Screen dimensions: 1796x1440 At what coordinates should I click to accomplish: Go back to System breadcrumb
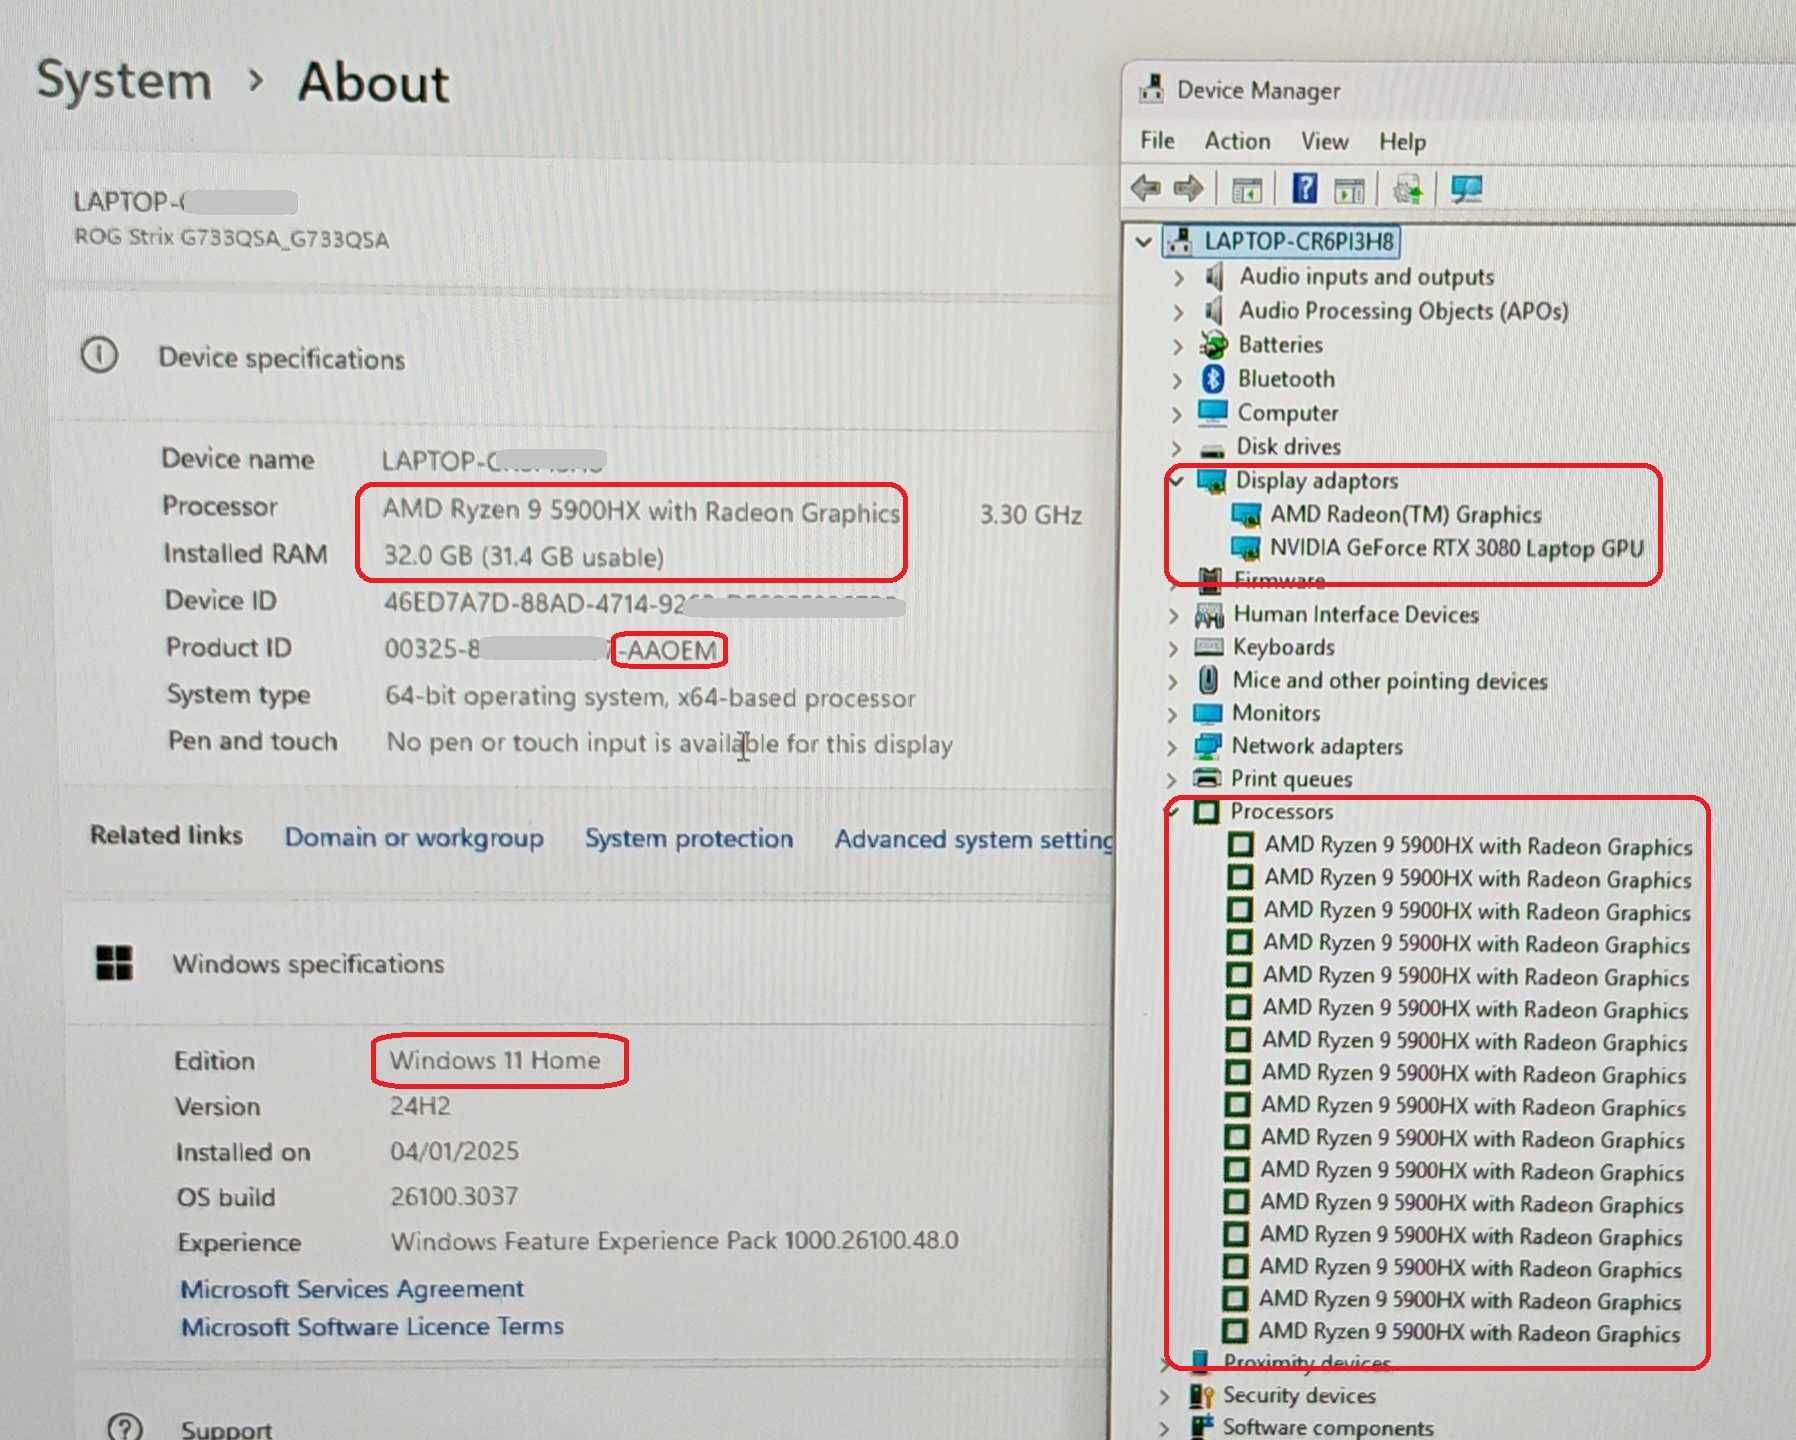pos(124,80)
